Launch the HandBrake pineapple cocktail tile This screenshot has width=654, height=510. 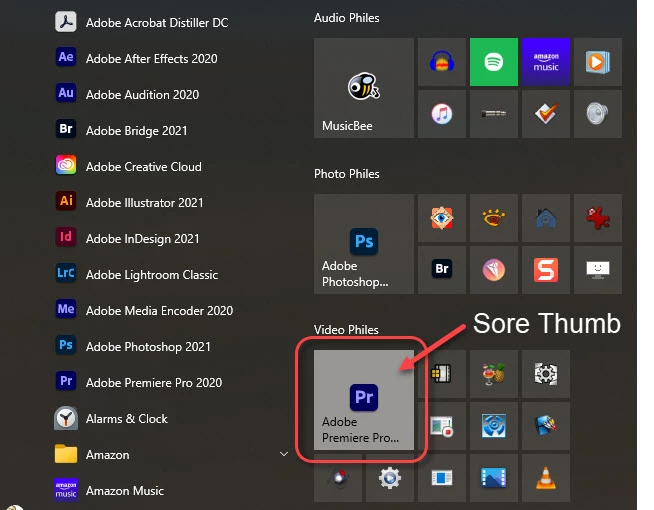click(494, 374)
